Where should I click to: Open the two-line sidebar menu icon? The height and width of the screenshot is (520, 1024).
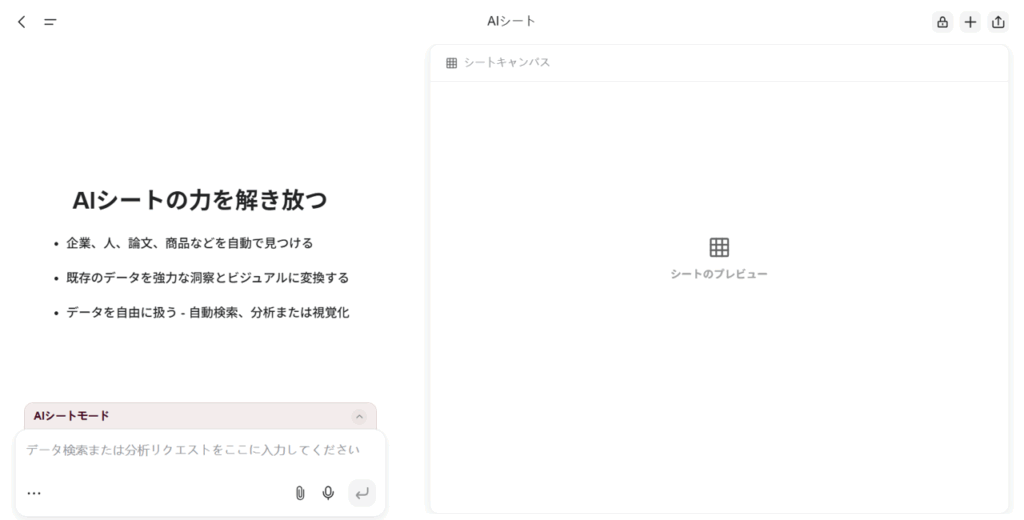coord(50,22)
